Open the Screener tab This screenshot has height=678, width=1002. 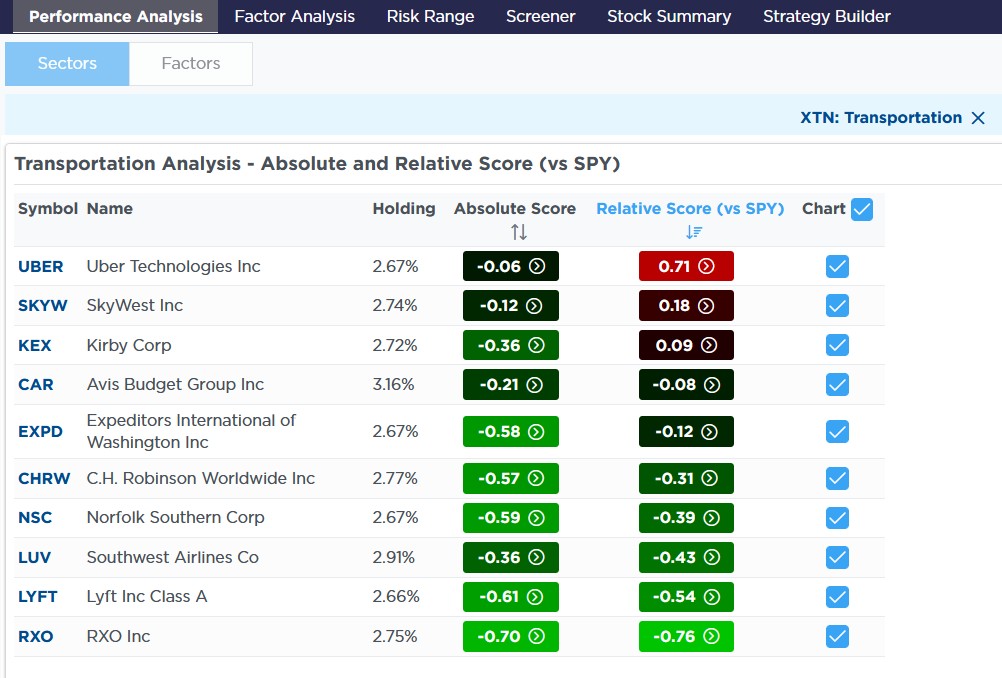[x=540, y=16]
